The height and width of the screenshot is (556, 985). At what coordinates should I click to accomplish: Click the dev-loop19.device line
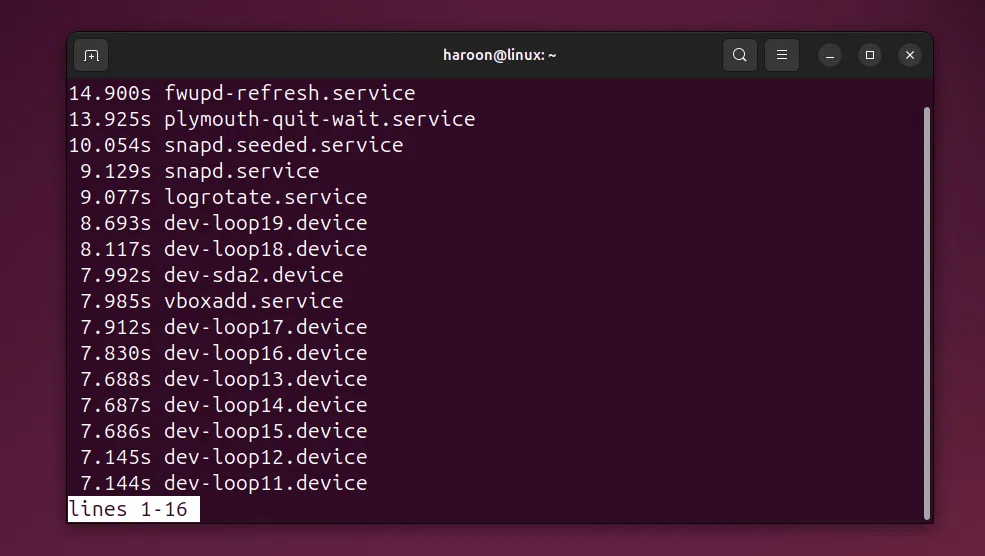(x=265, y=223)
